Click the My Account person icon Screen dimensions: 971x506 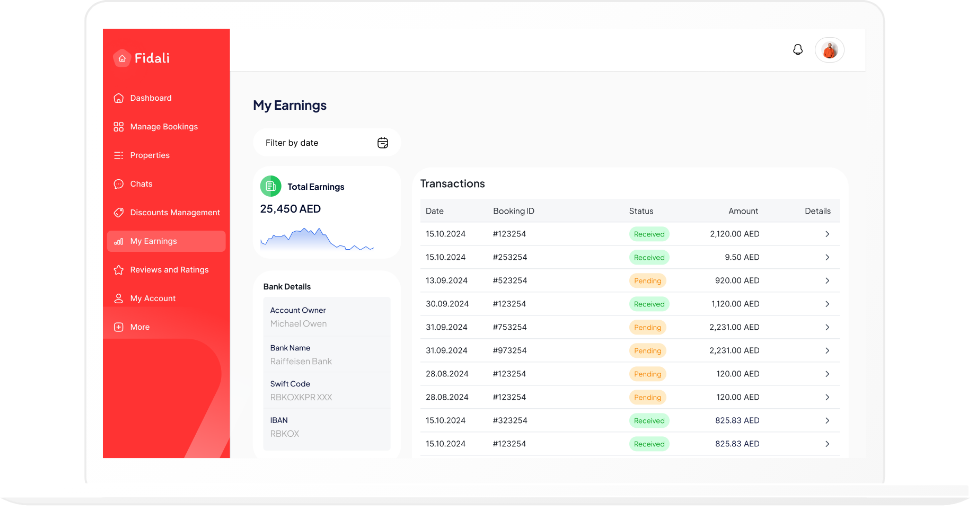pos(119,299)
